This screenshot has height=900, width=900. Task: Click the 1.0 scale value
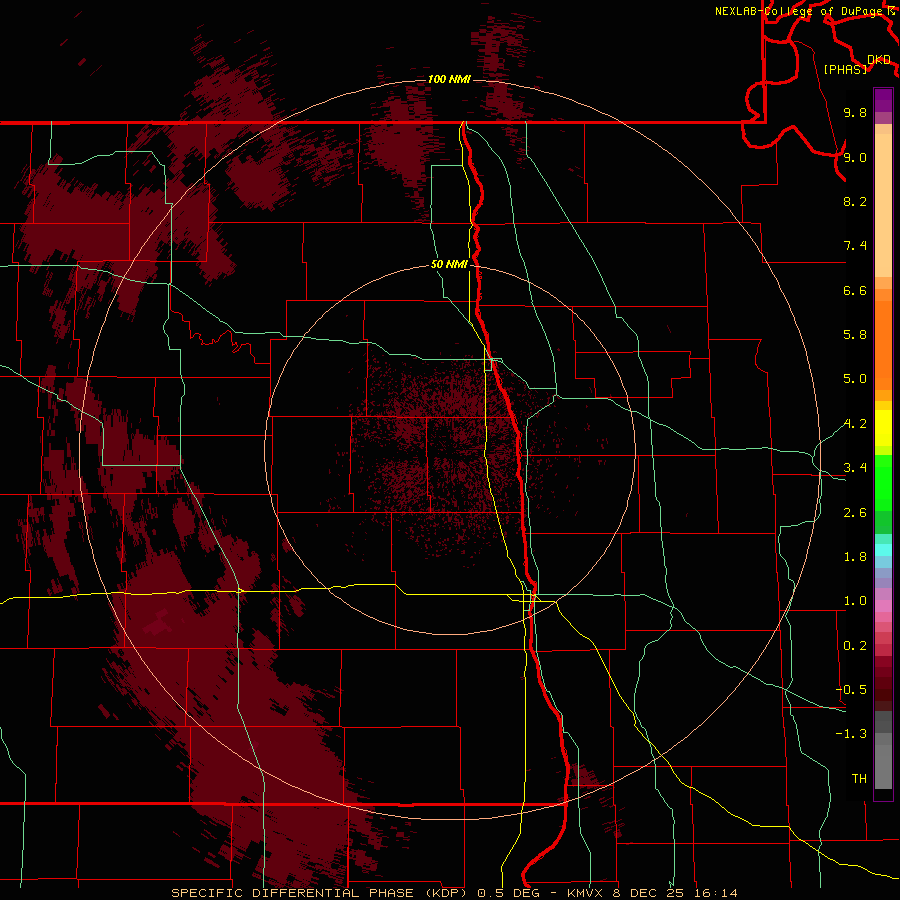[855, 601]
